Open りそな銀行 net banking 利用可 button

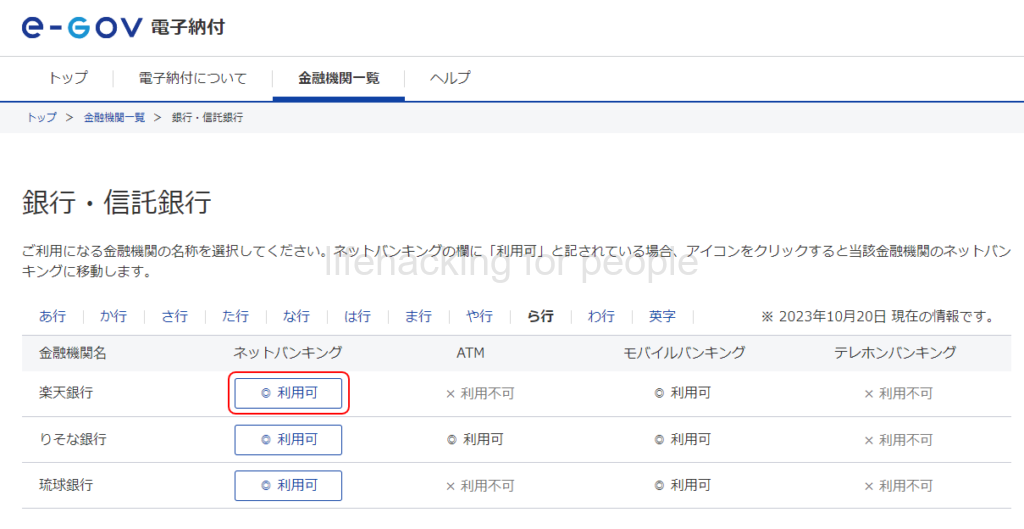coord(288,440)
